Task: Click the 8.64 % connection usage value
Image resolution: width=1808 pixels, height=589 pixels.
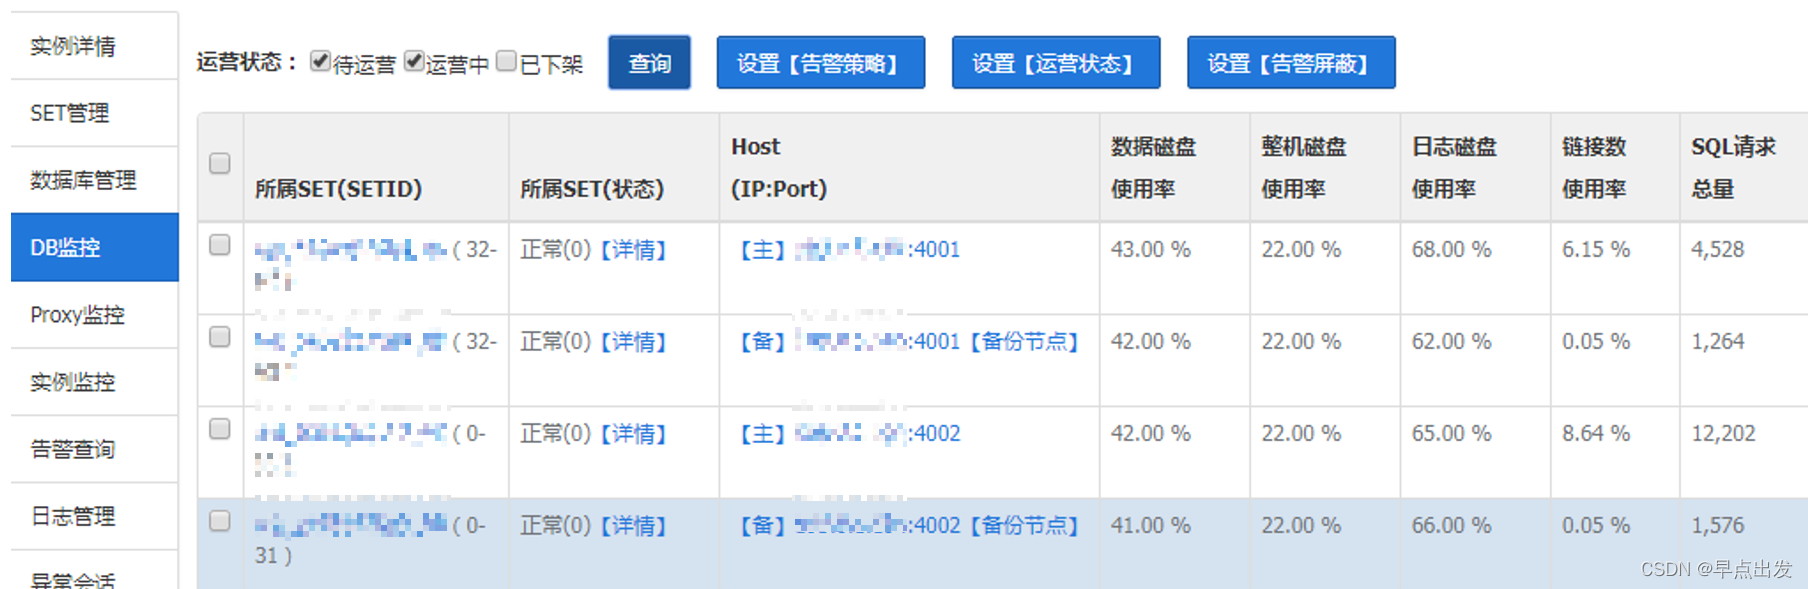Action: tap(1596, 434)
